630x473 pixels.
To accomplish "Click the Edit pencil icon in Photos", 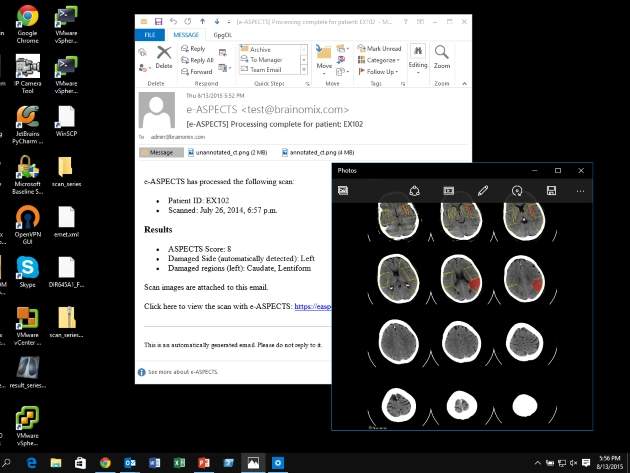I will click(483, 190).
